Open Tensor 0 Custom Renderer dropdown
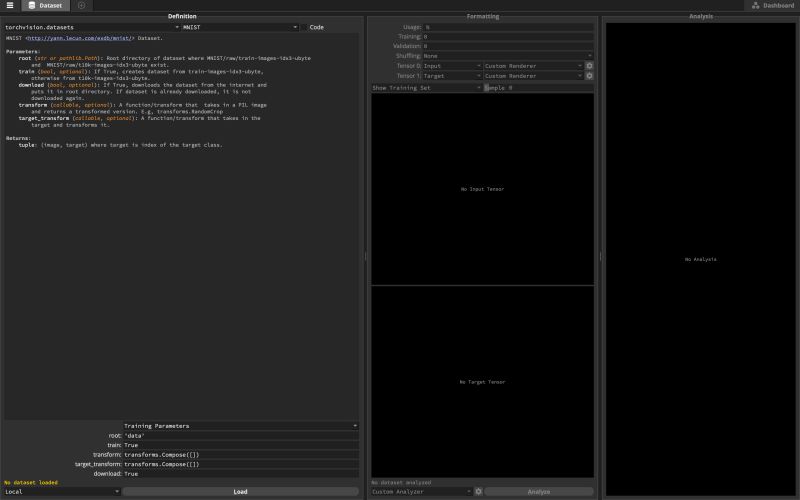Image resolution: width=800 pixels, height=500 pixels. pos(534,66)
